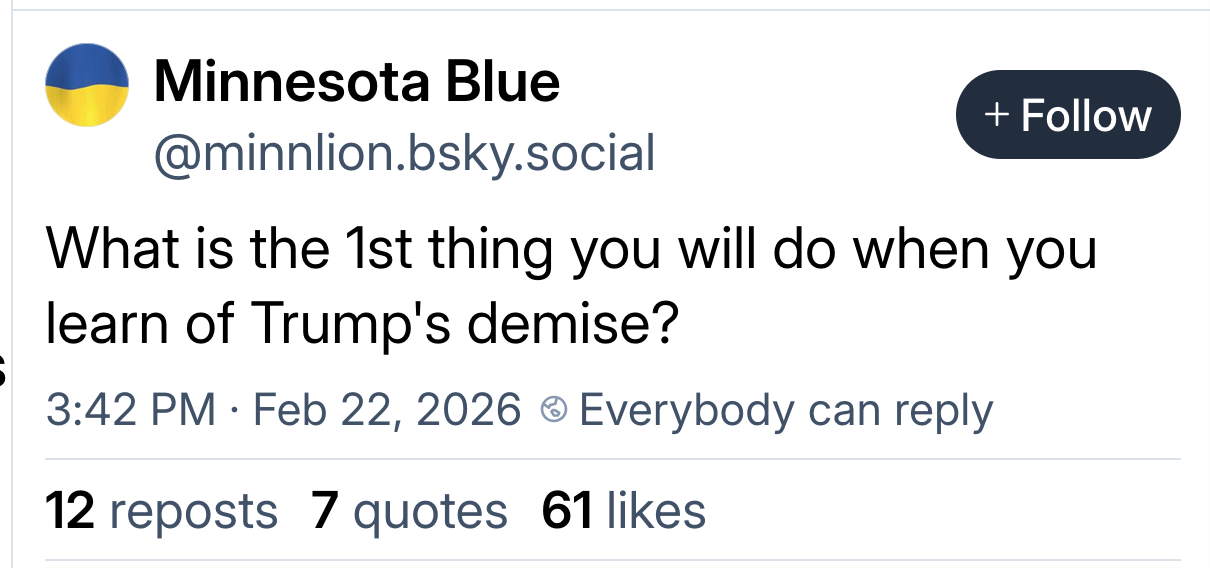
Task: Show the 61 likes list
Action: [x=623, y=511]
